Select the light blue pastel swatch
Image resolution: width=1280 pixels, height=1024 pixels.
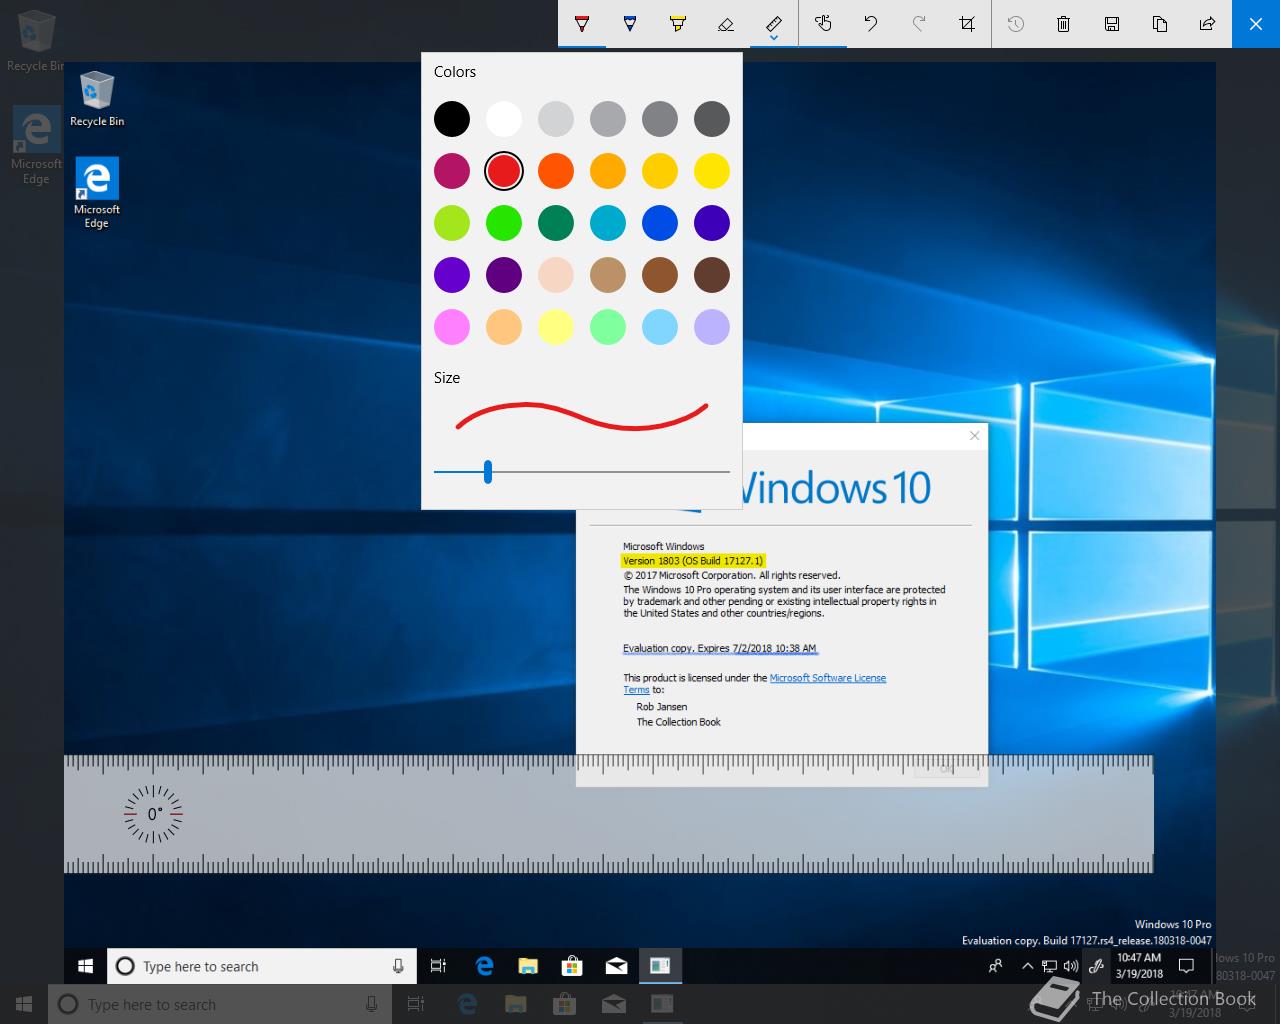(x=660, y=327)
